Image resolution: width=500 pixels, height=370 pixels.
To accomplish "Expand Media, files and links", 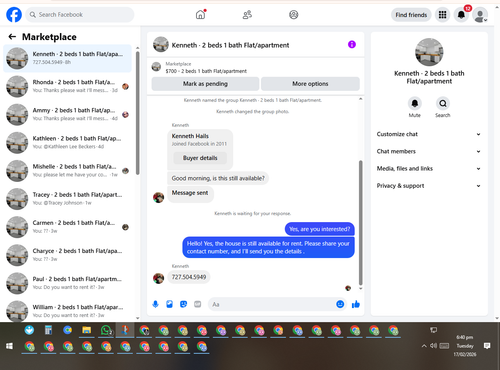I will pos(429,168).
